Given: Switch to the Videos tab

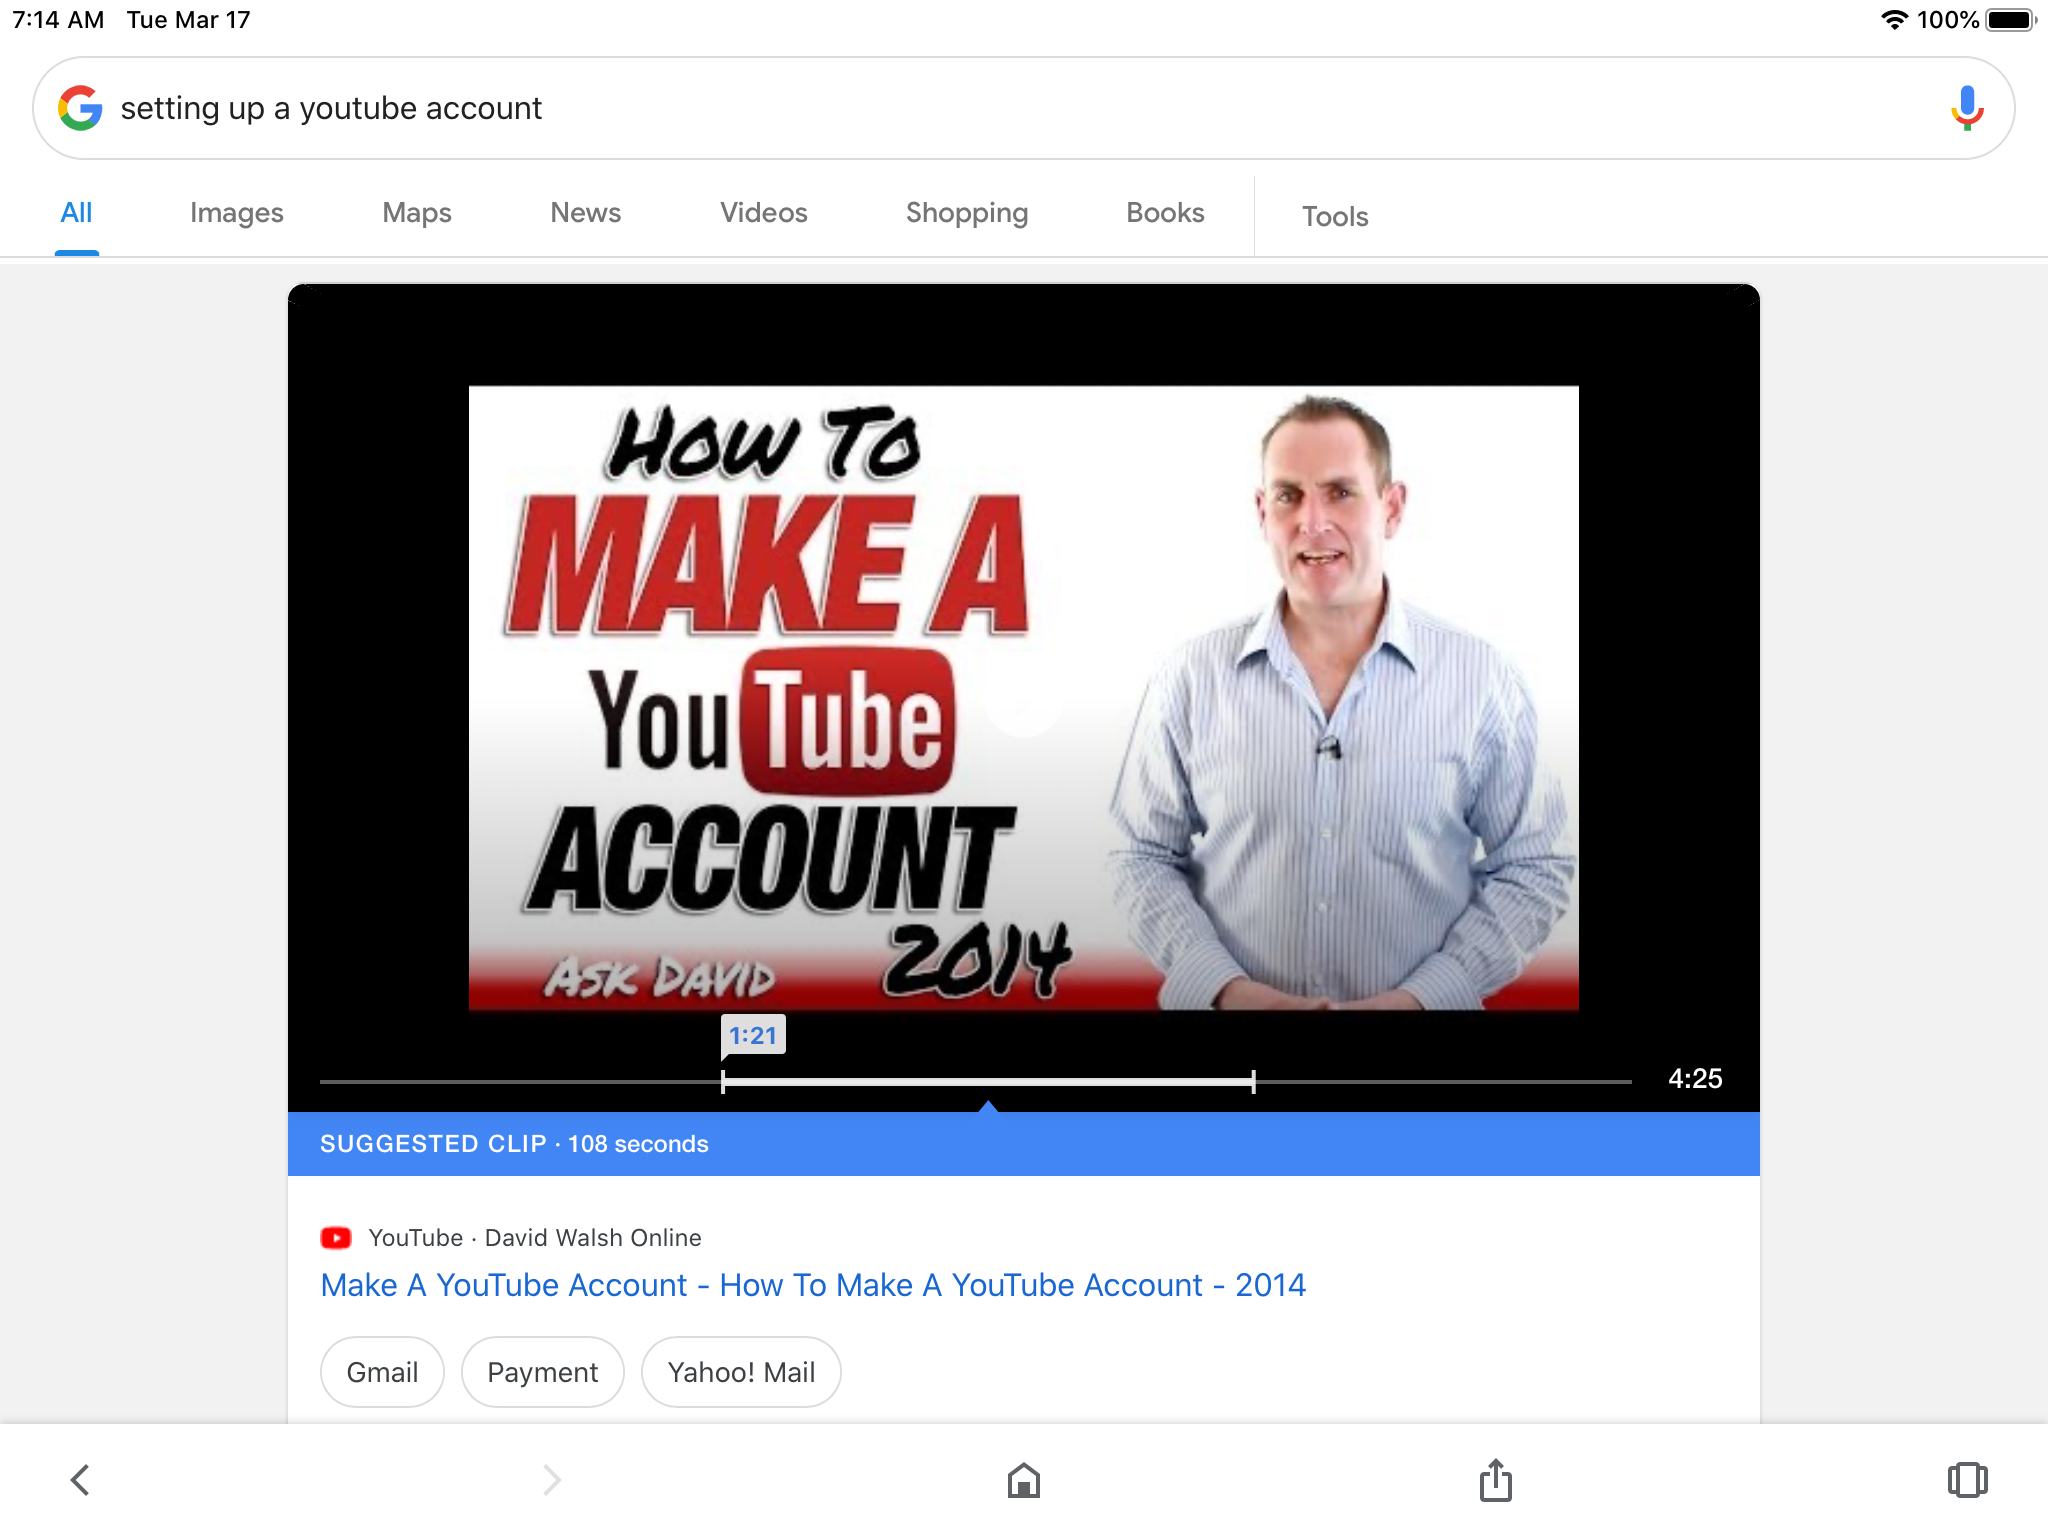Looking at the screenshot, I should (x=763, y=213).
